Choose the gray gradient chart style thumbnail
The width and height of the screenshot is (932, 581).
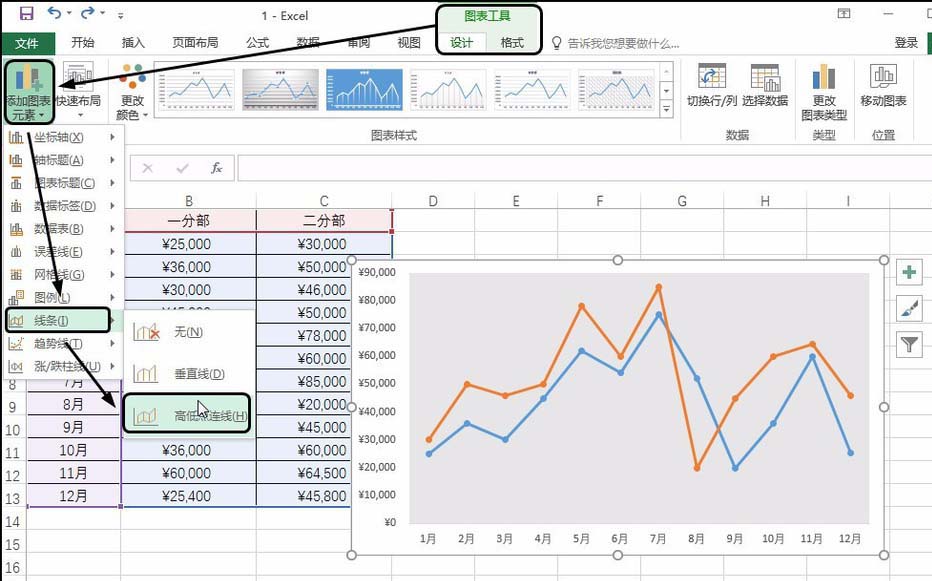tap(281, 89)
